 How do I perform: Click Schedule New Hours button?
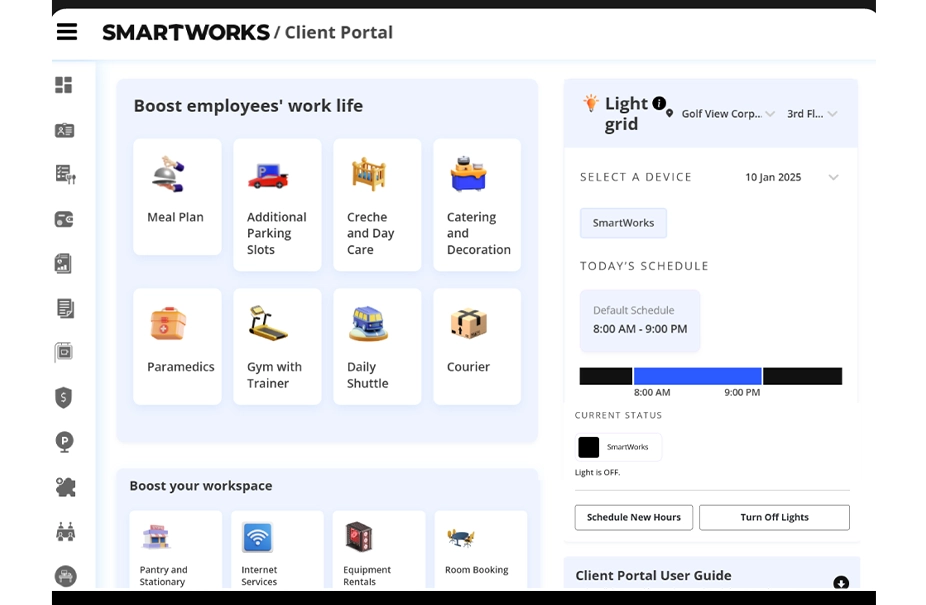point(633,517)
